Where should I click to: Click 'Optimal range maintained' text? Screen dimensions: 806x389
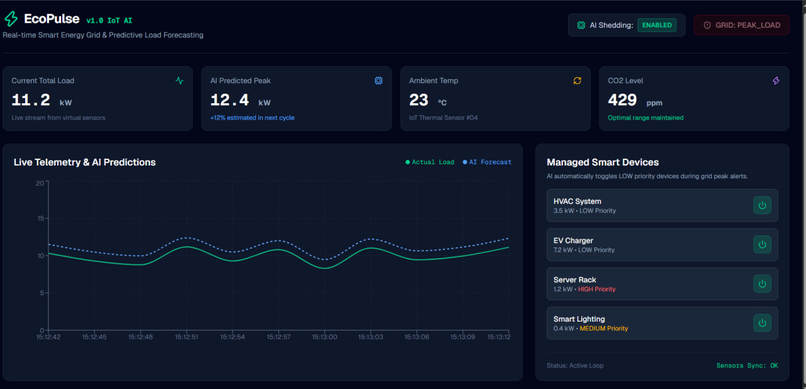click(x=646, y=118)
